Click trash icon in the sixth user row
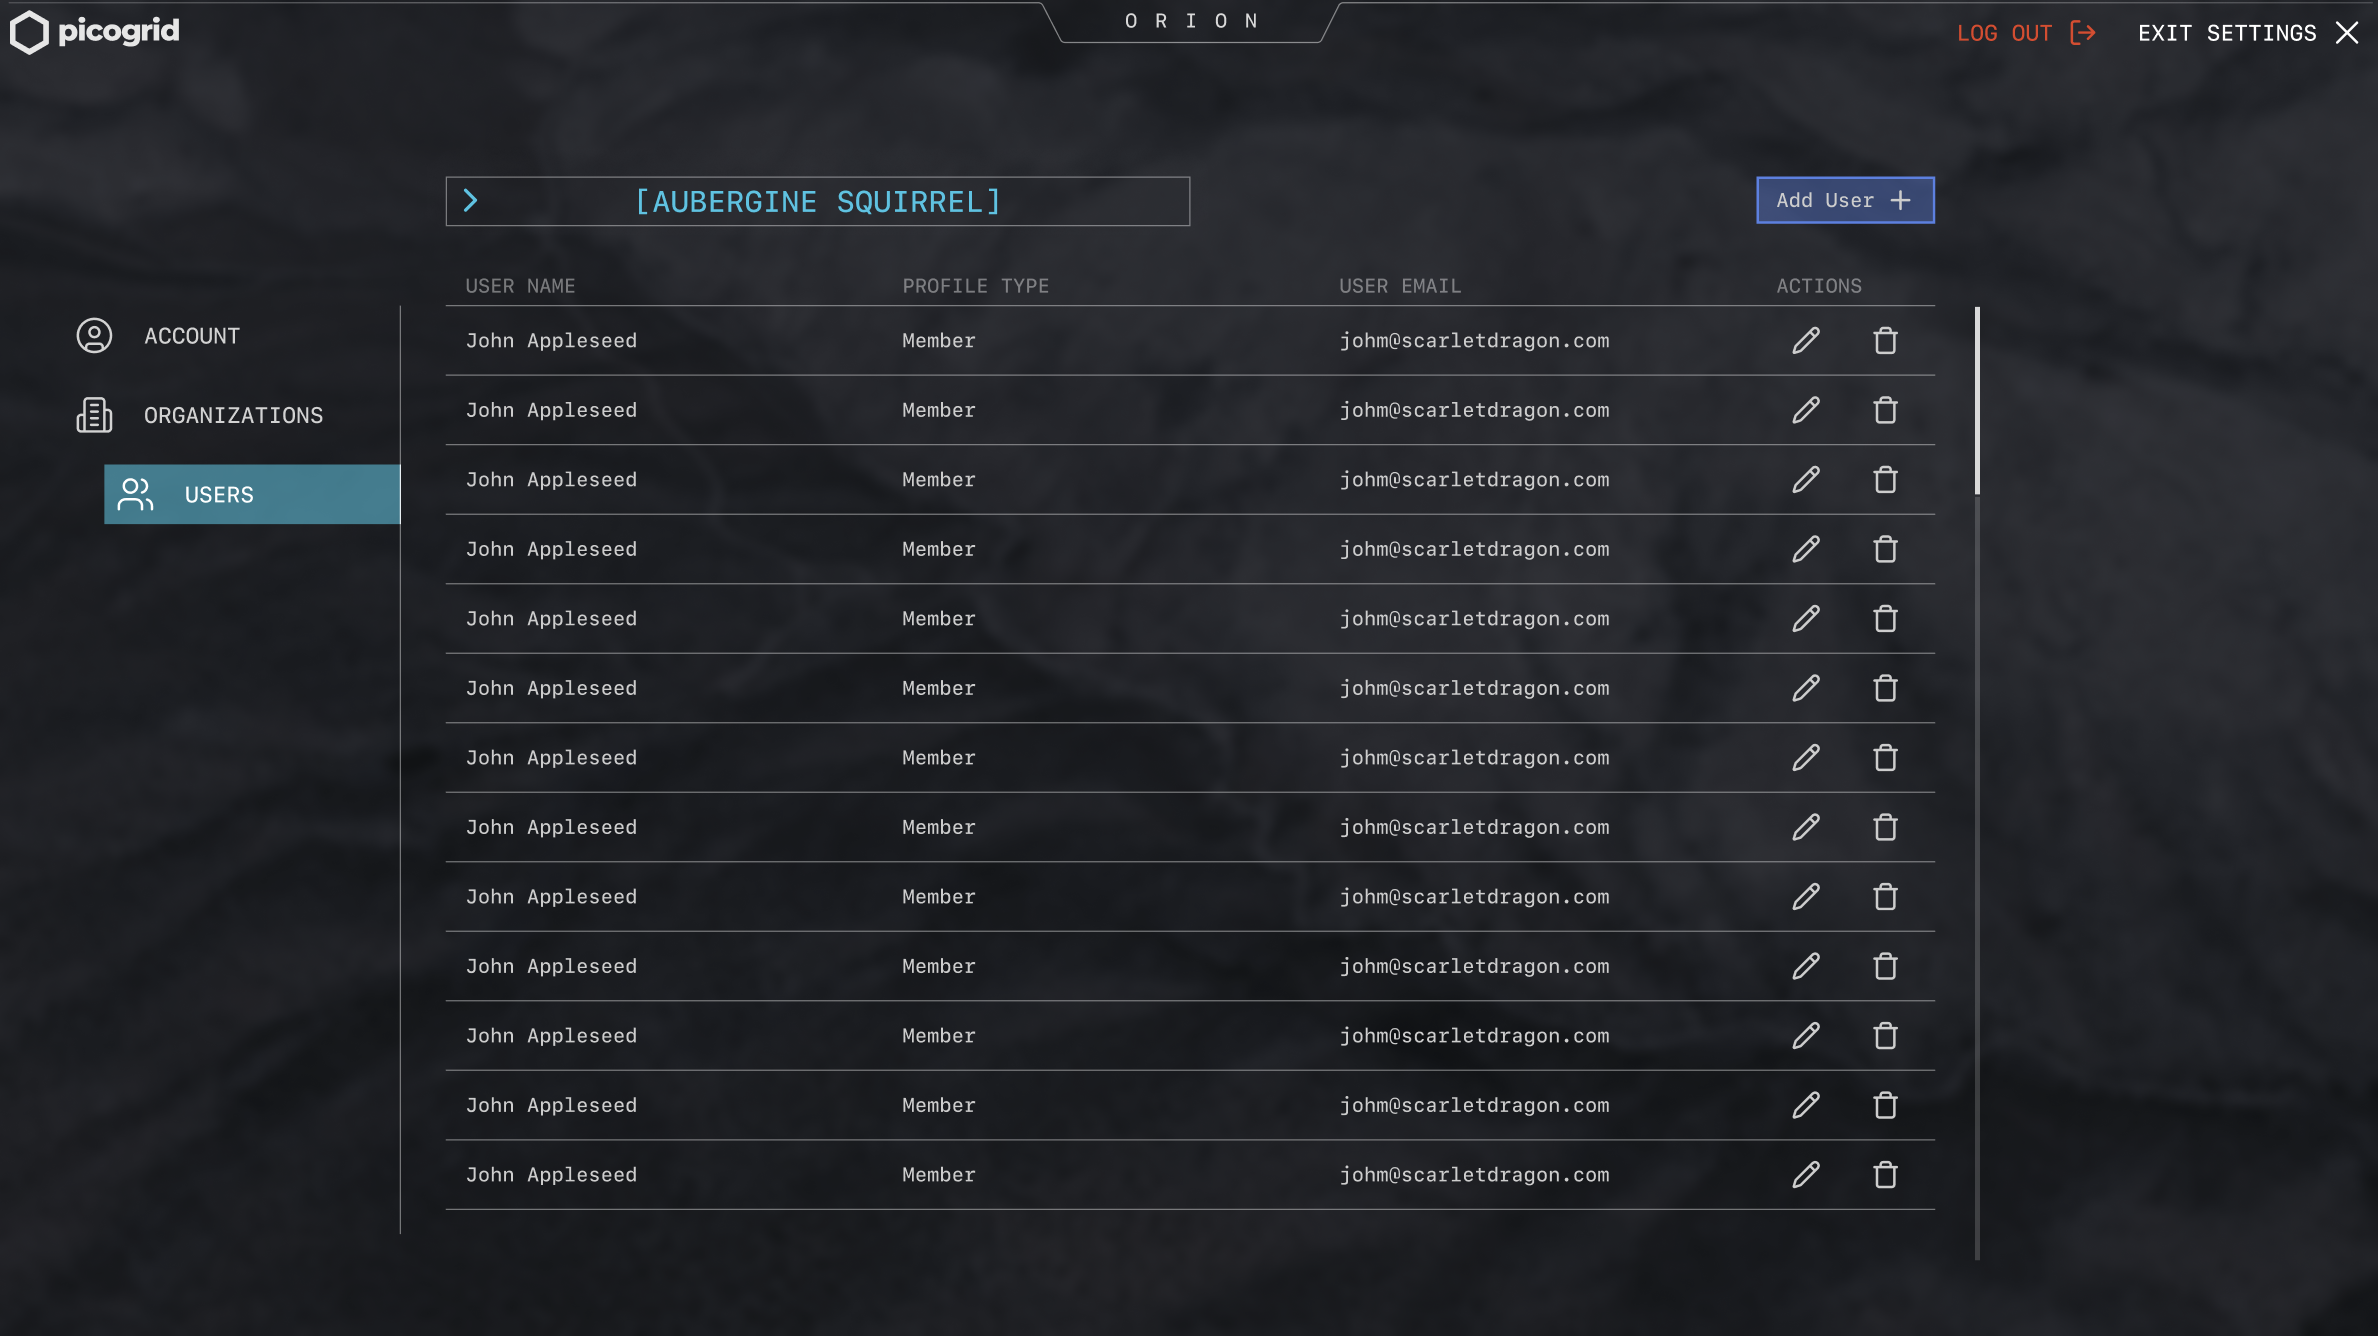This screenshot has width=2378, height=1336. point(1885,689)
